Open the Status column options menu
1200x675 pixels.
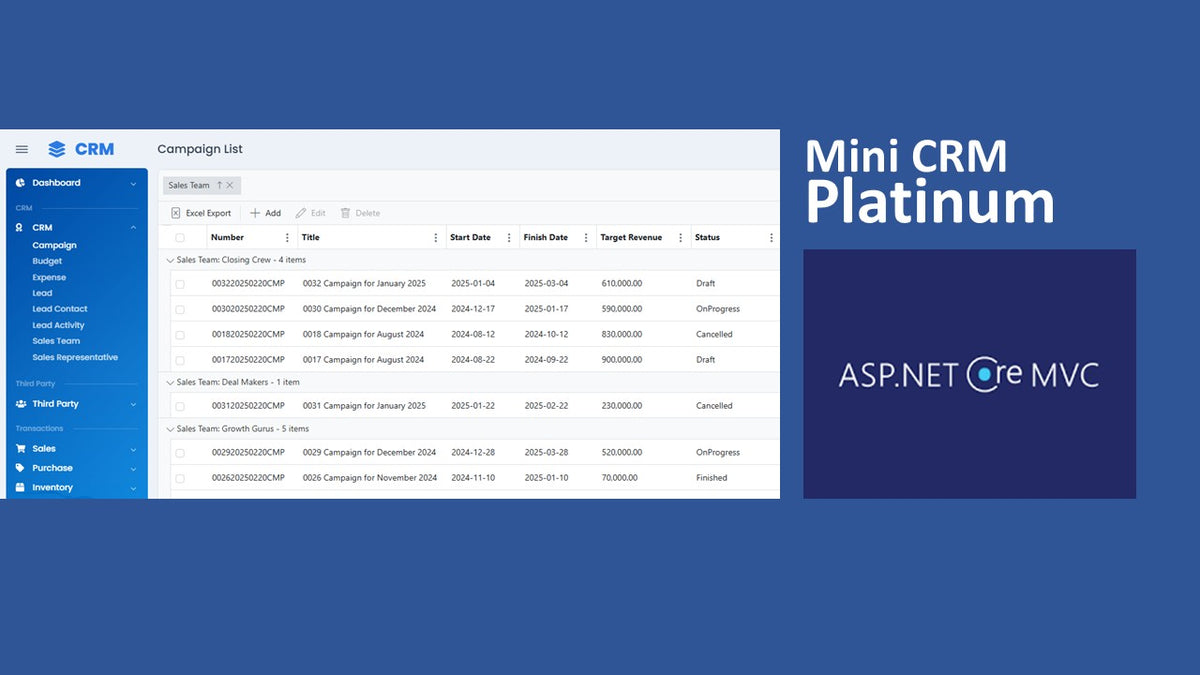coord(770,237)
